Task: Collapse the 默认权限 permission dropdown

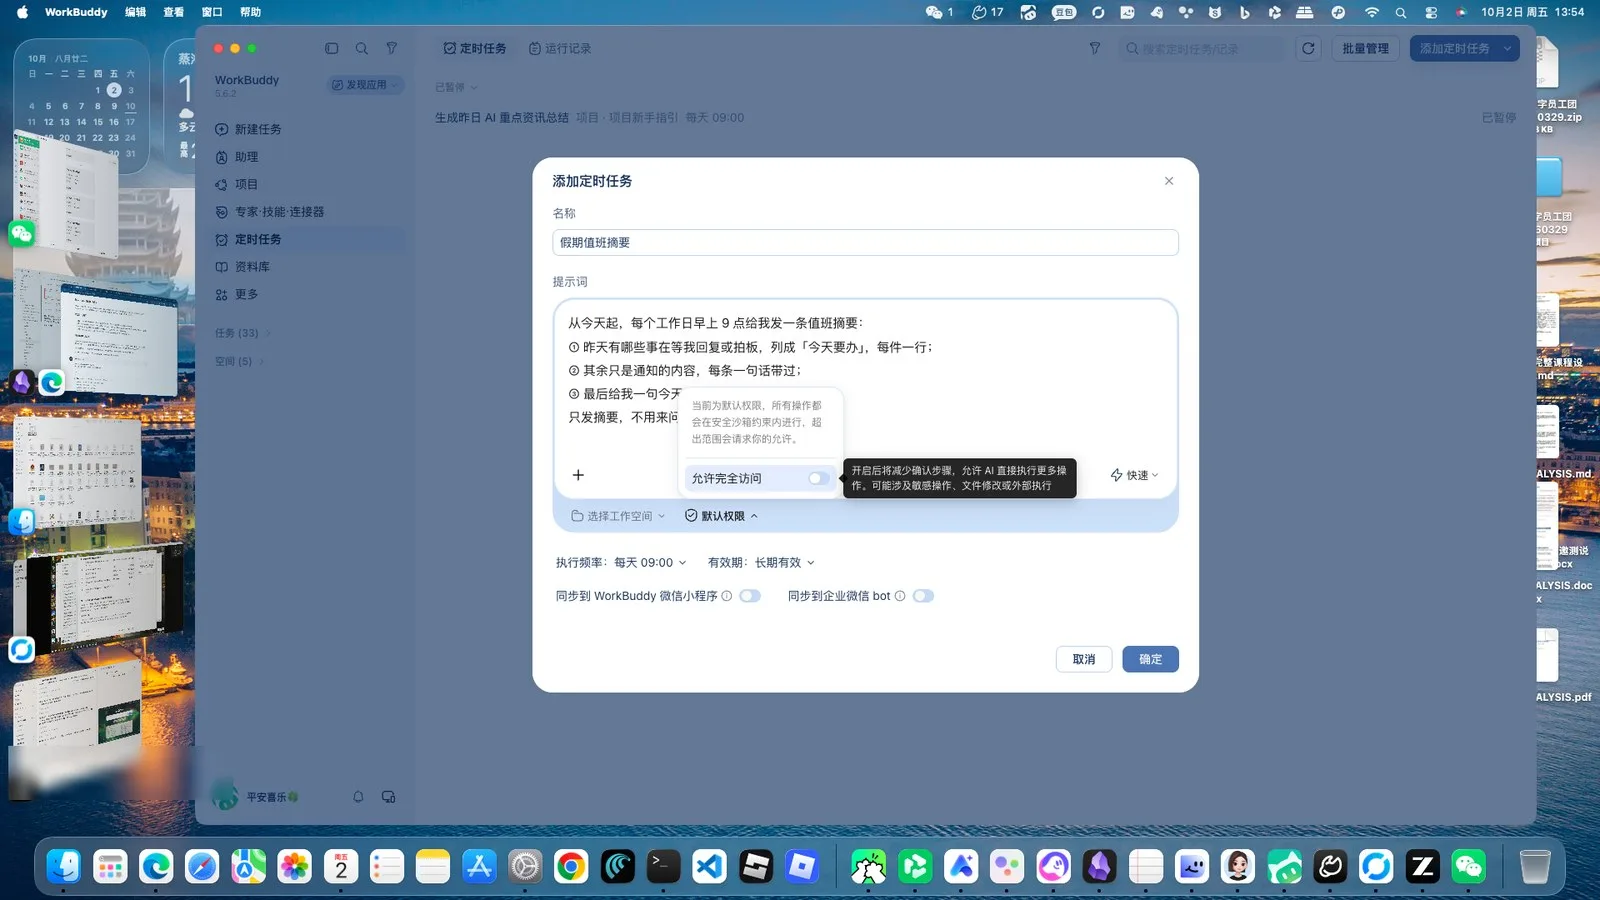Action: (721, 516)
